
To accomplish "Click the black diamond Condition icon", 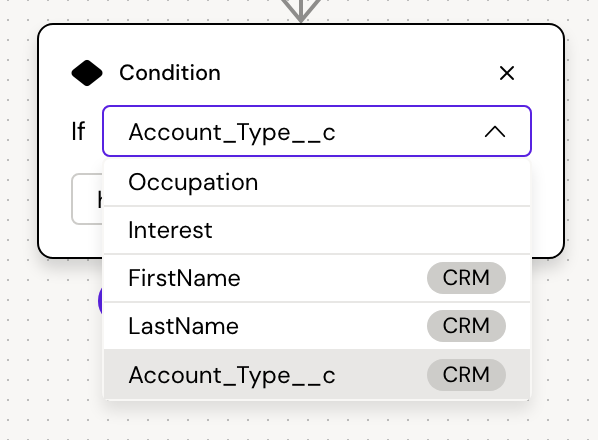I will pos(87,73).
